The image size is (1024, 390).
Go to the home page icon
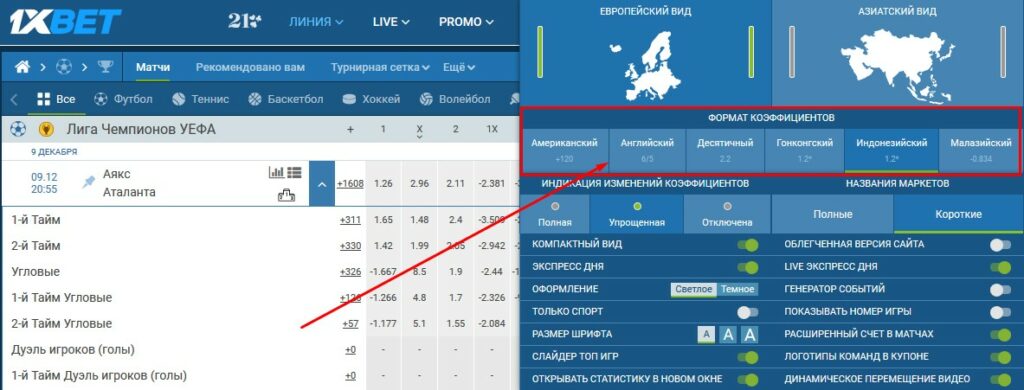pos(22,67)
